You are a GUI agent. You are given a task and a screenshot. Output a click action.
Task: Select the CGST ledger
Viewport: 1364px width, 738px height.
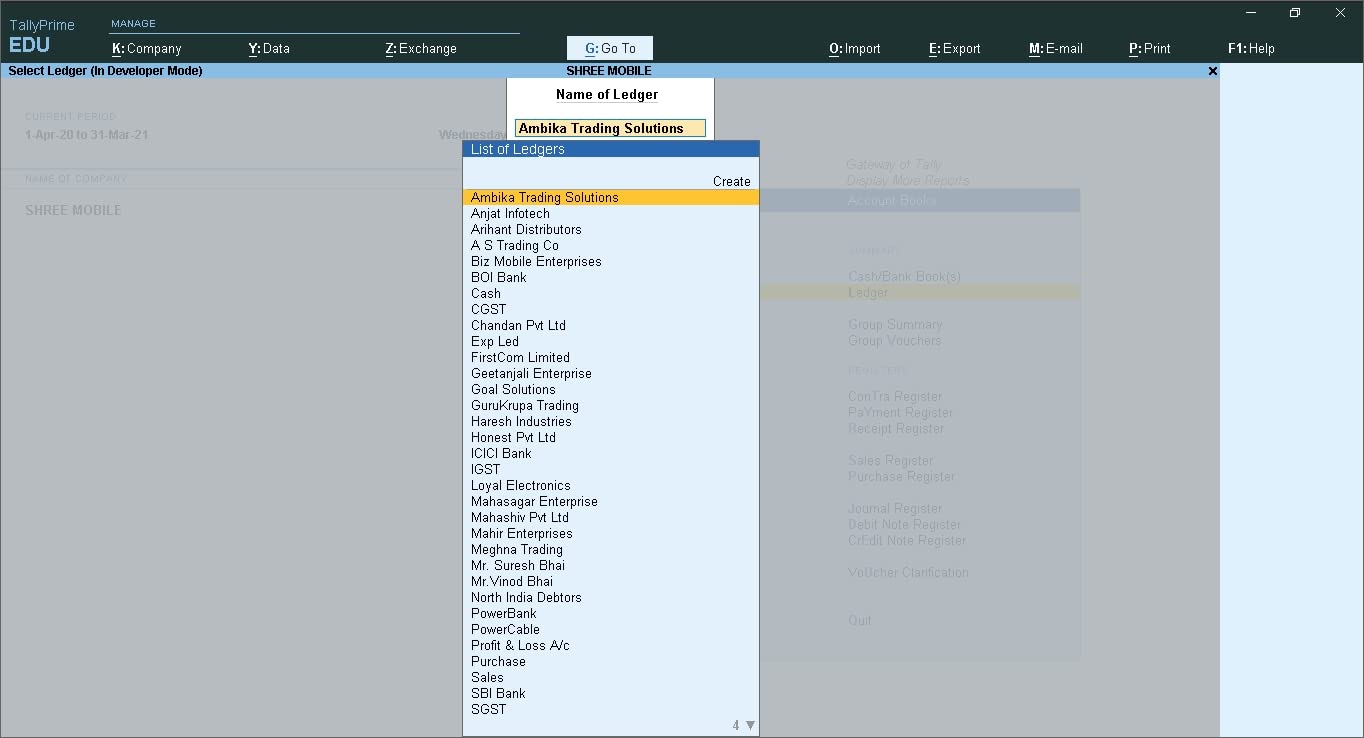(x=488, y=309)
